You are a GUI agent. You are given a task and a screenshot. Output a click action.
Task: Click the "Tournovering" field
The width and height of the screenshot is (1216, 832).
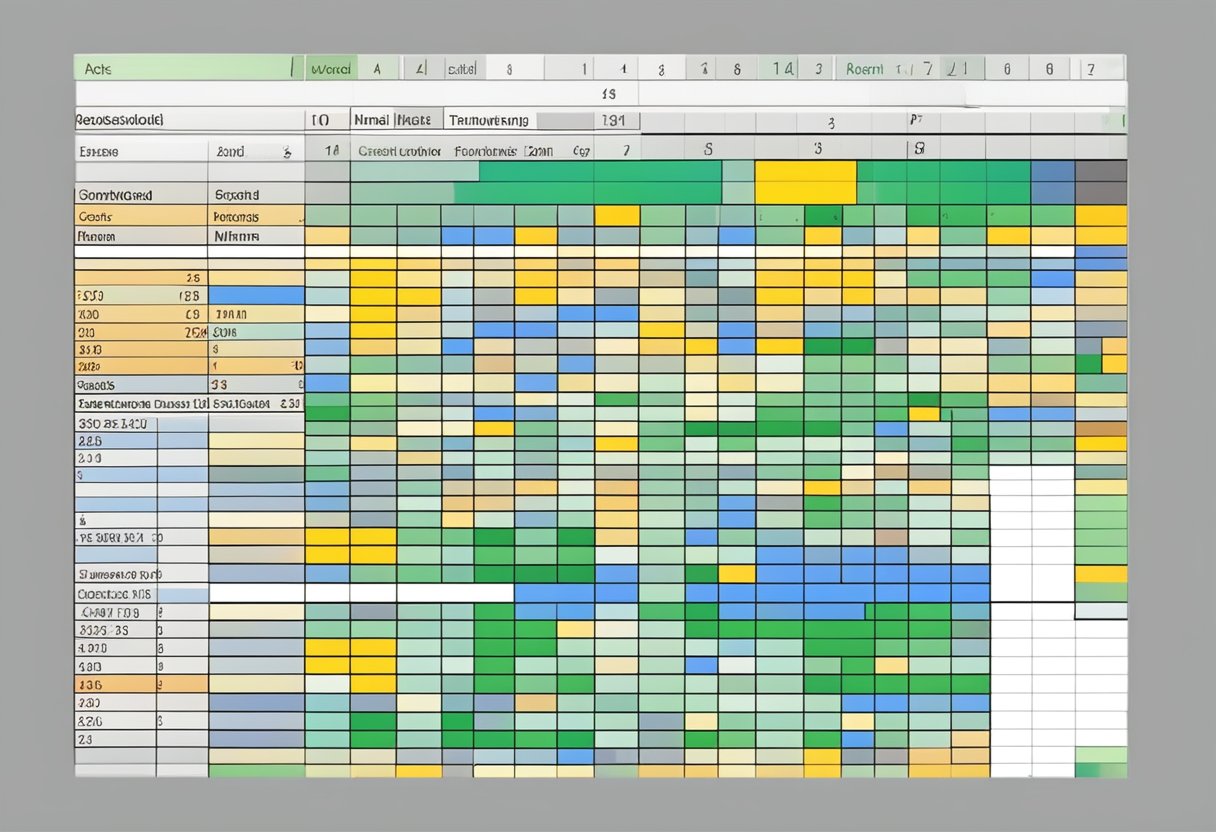pos(489,120)
